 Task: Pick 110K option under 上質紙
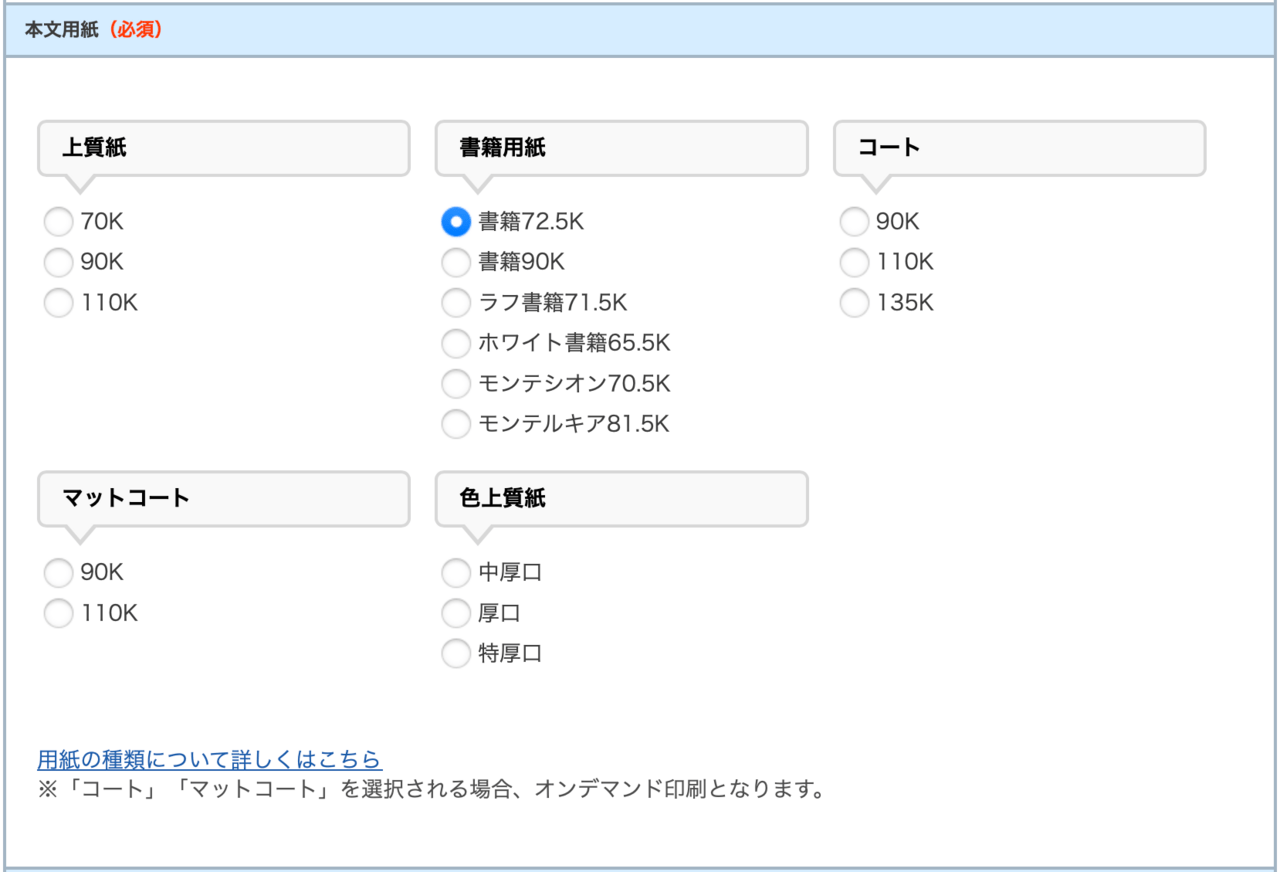(x=59, y=303)
